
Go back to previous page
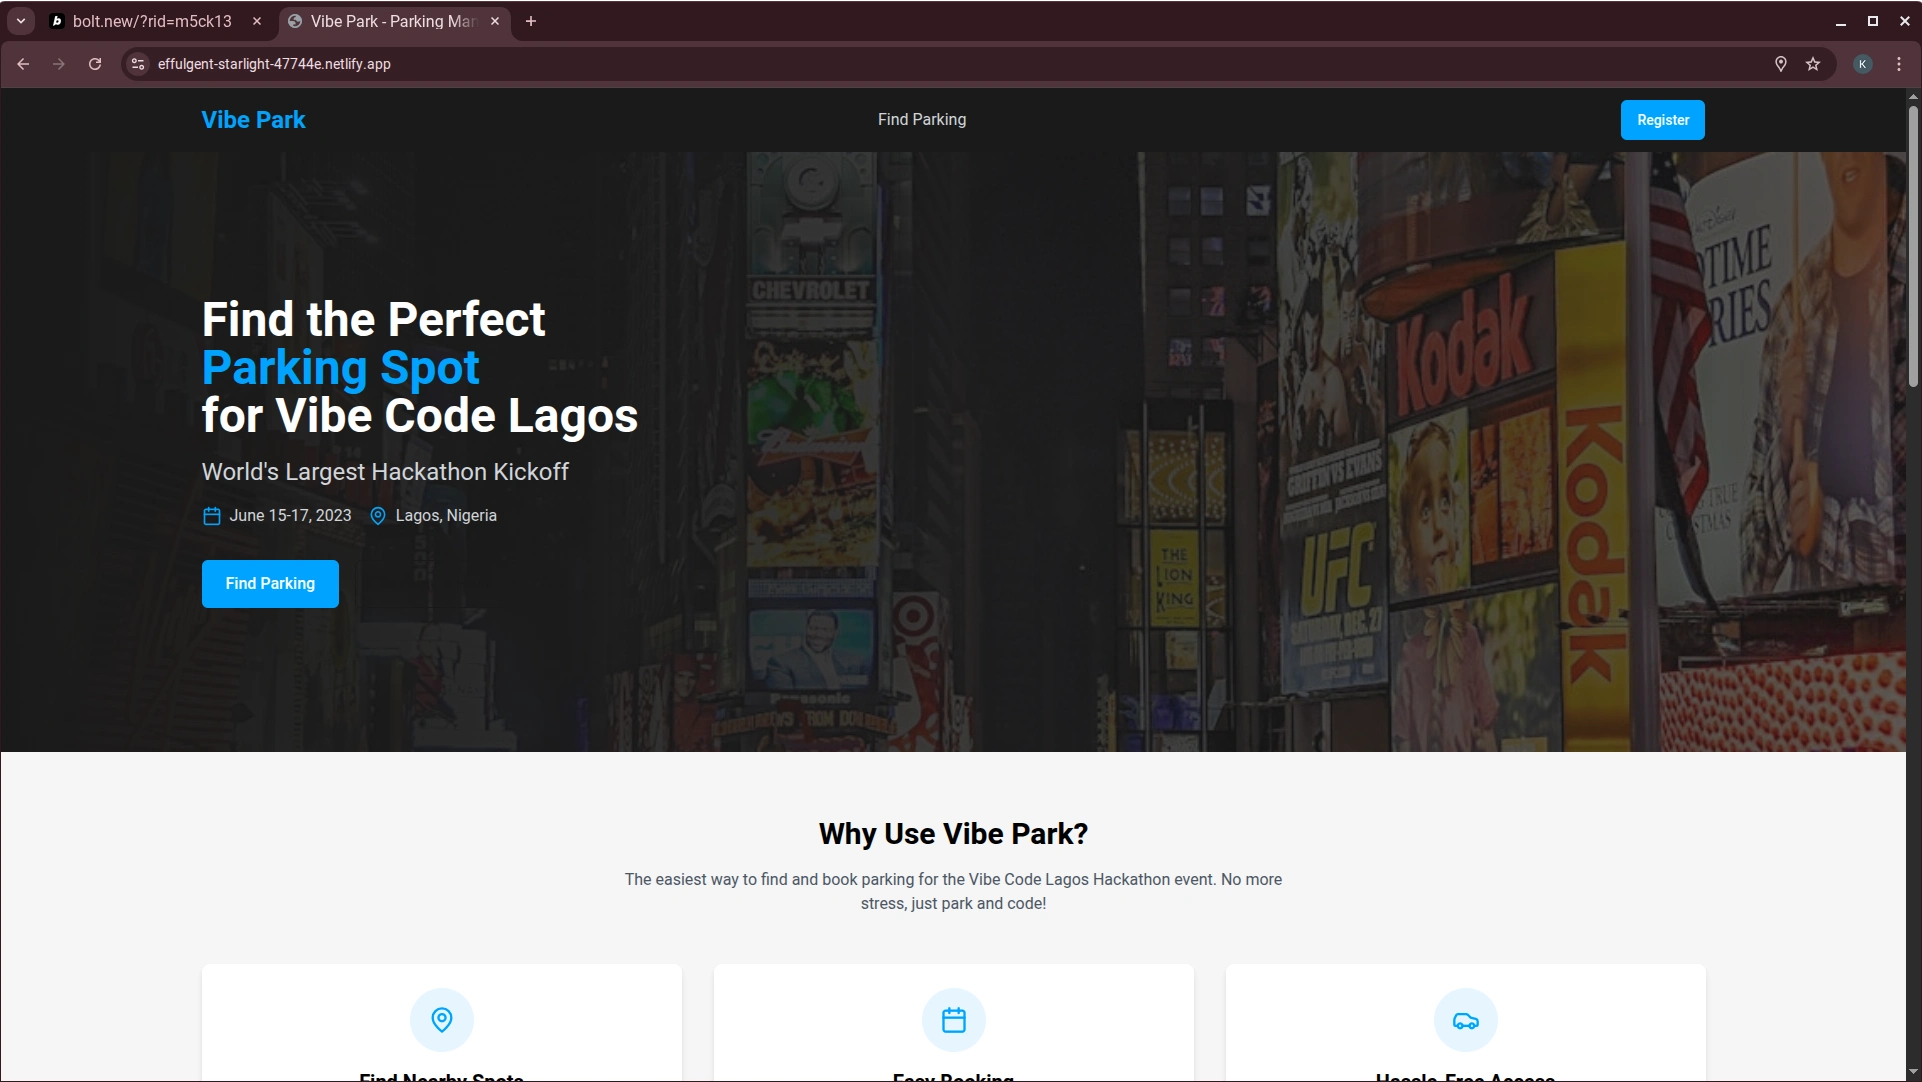click(x=23, y=64)
